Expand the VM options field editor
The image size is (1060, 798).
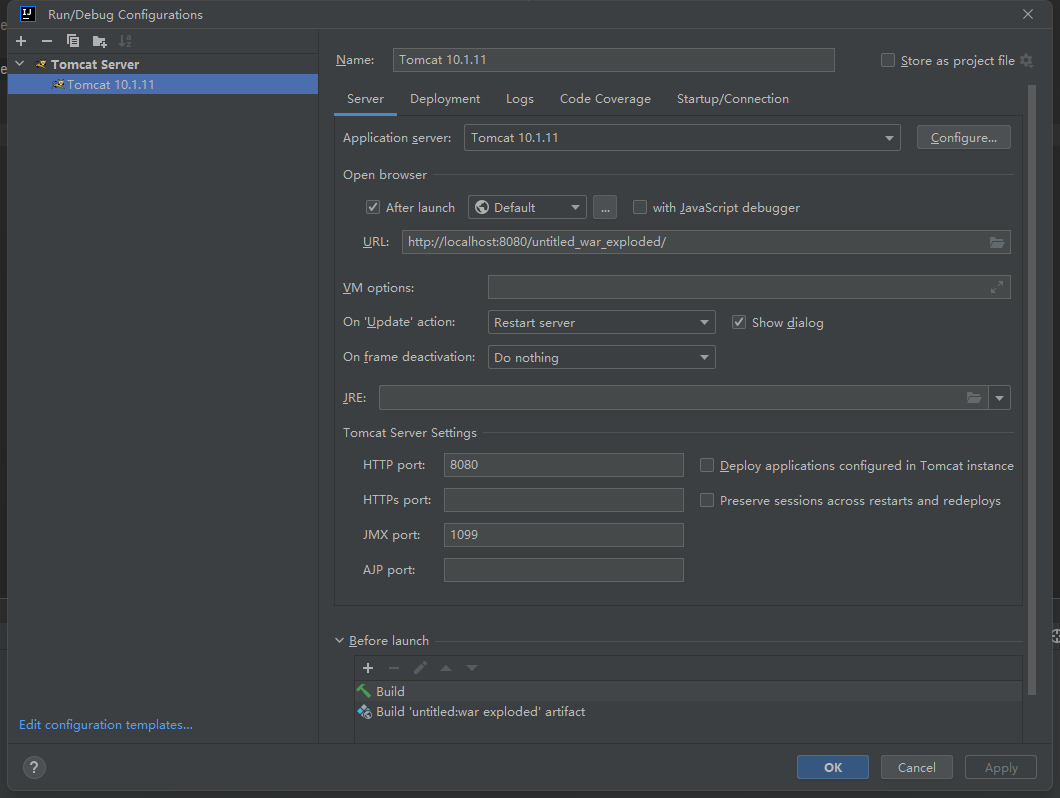point(996,288)
